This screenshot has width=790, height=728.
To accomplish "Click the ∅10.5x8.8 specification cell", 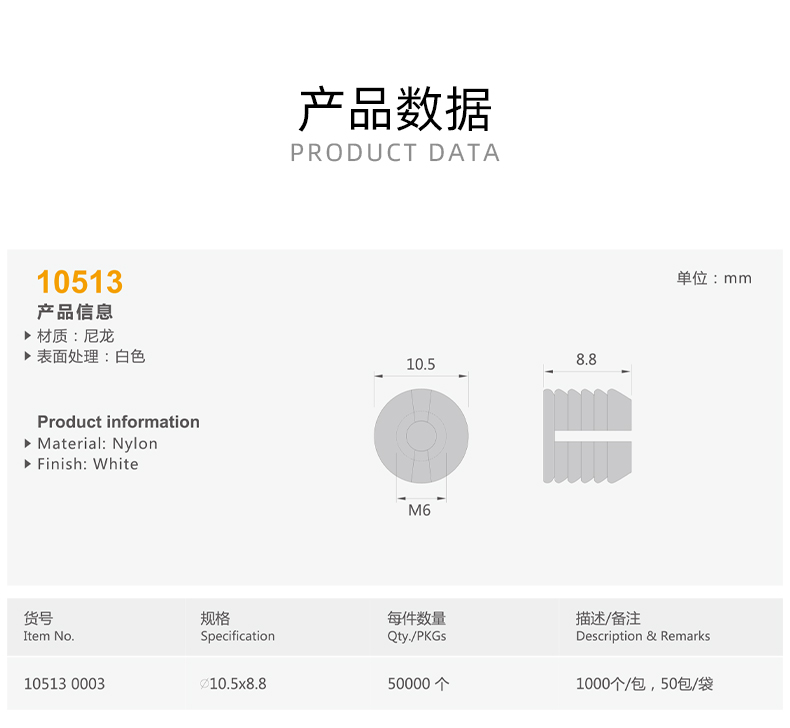I will [233, 684].
